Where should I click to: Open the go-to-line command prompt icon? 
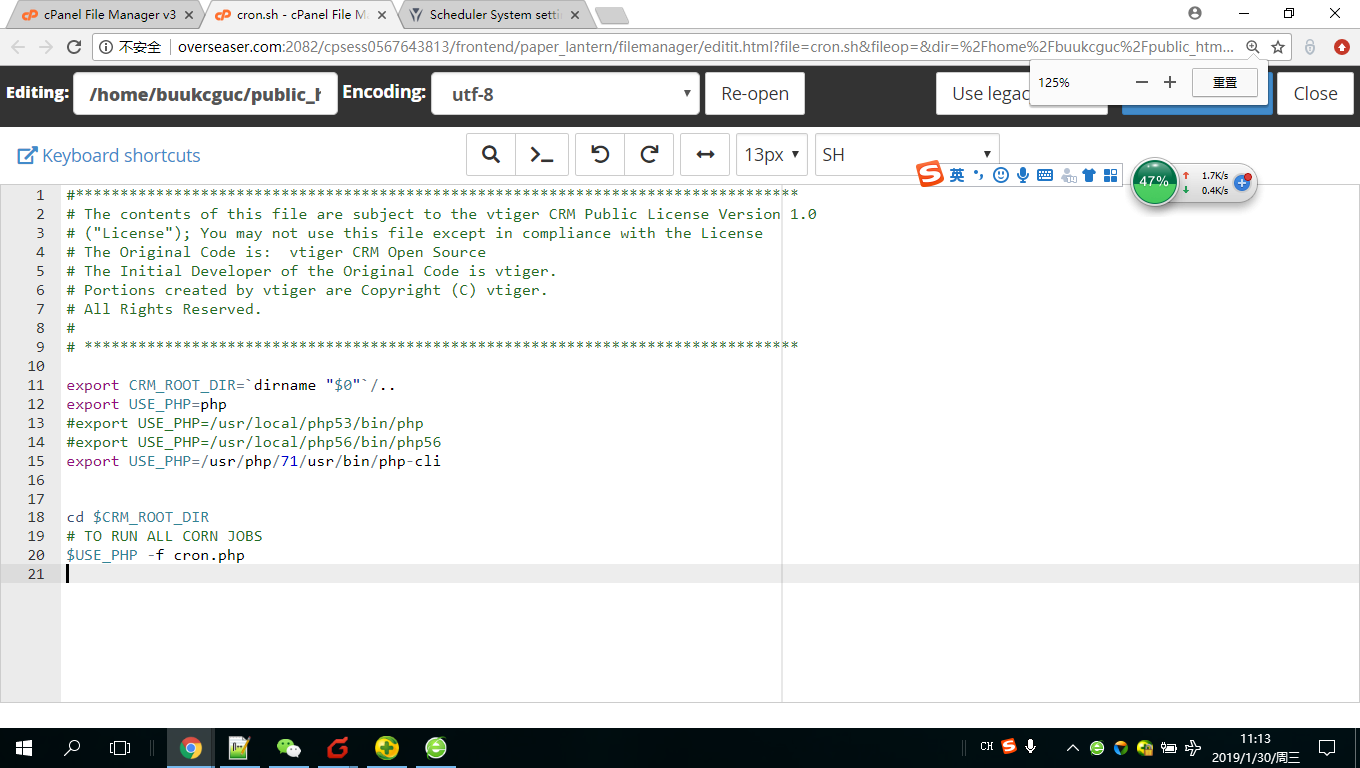coord(542,155)
